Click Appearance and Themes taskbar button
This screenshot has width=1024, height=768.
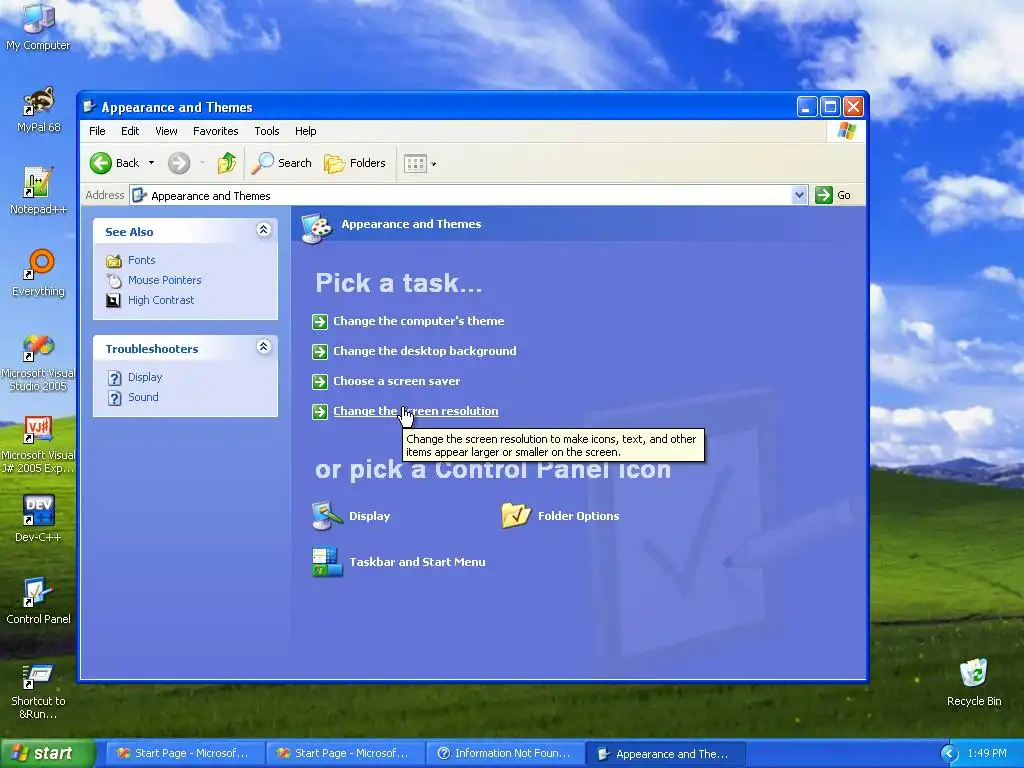pyautogui.click(x=665, y=754)
